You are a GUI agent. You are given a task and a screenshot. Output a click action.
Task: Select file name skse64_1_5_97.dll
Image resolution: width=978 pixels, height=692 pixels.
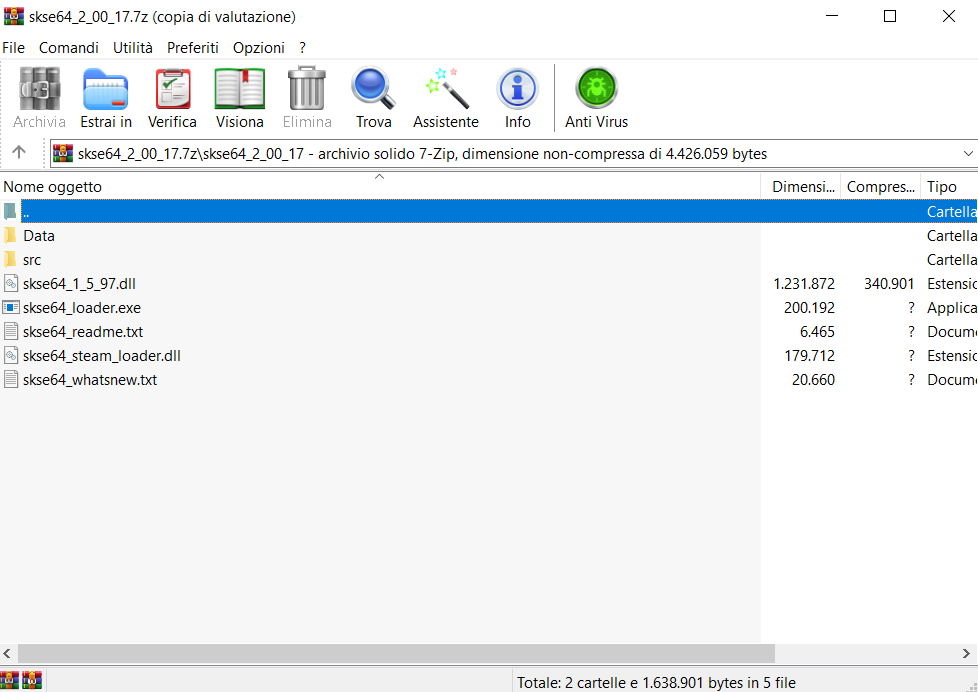(79, 284)
